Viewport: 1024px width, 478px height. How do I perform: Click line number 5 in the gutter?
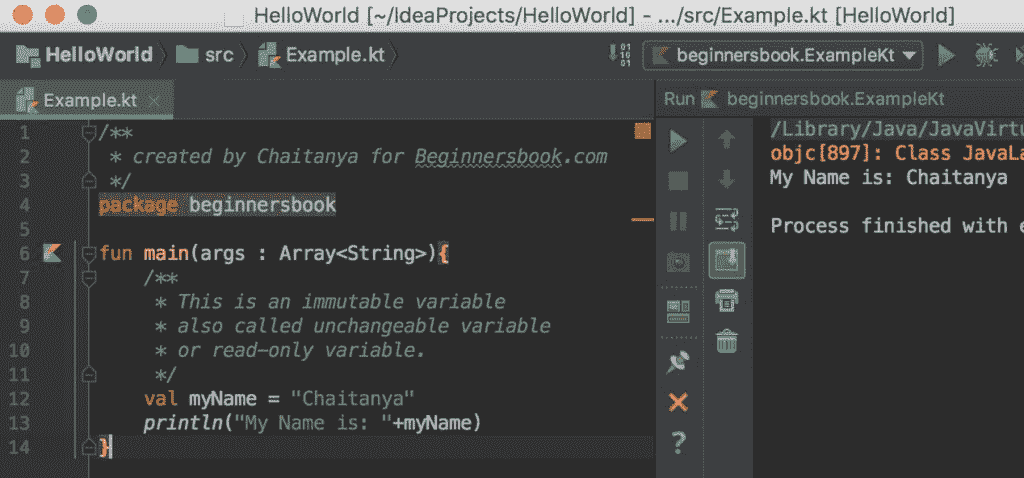tap(24, 230)
